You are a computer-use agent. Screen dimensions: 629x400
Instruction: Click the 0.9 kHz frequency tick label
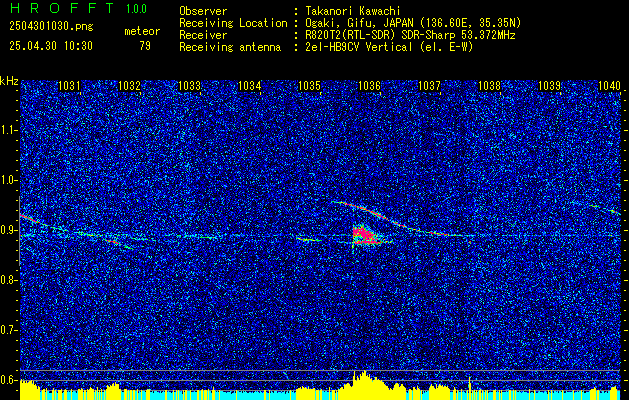(x=8, y=230)
